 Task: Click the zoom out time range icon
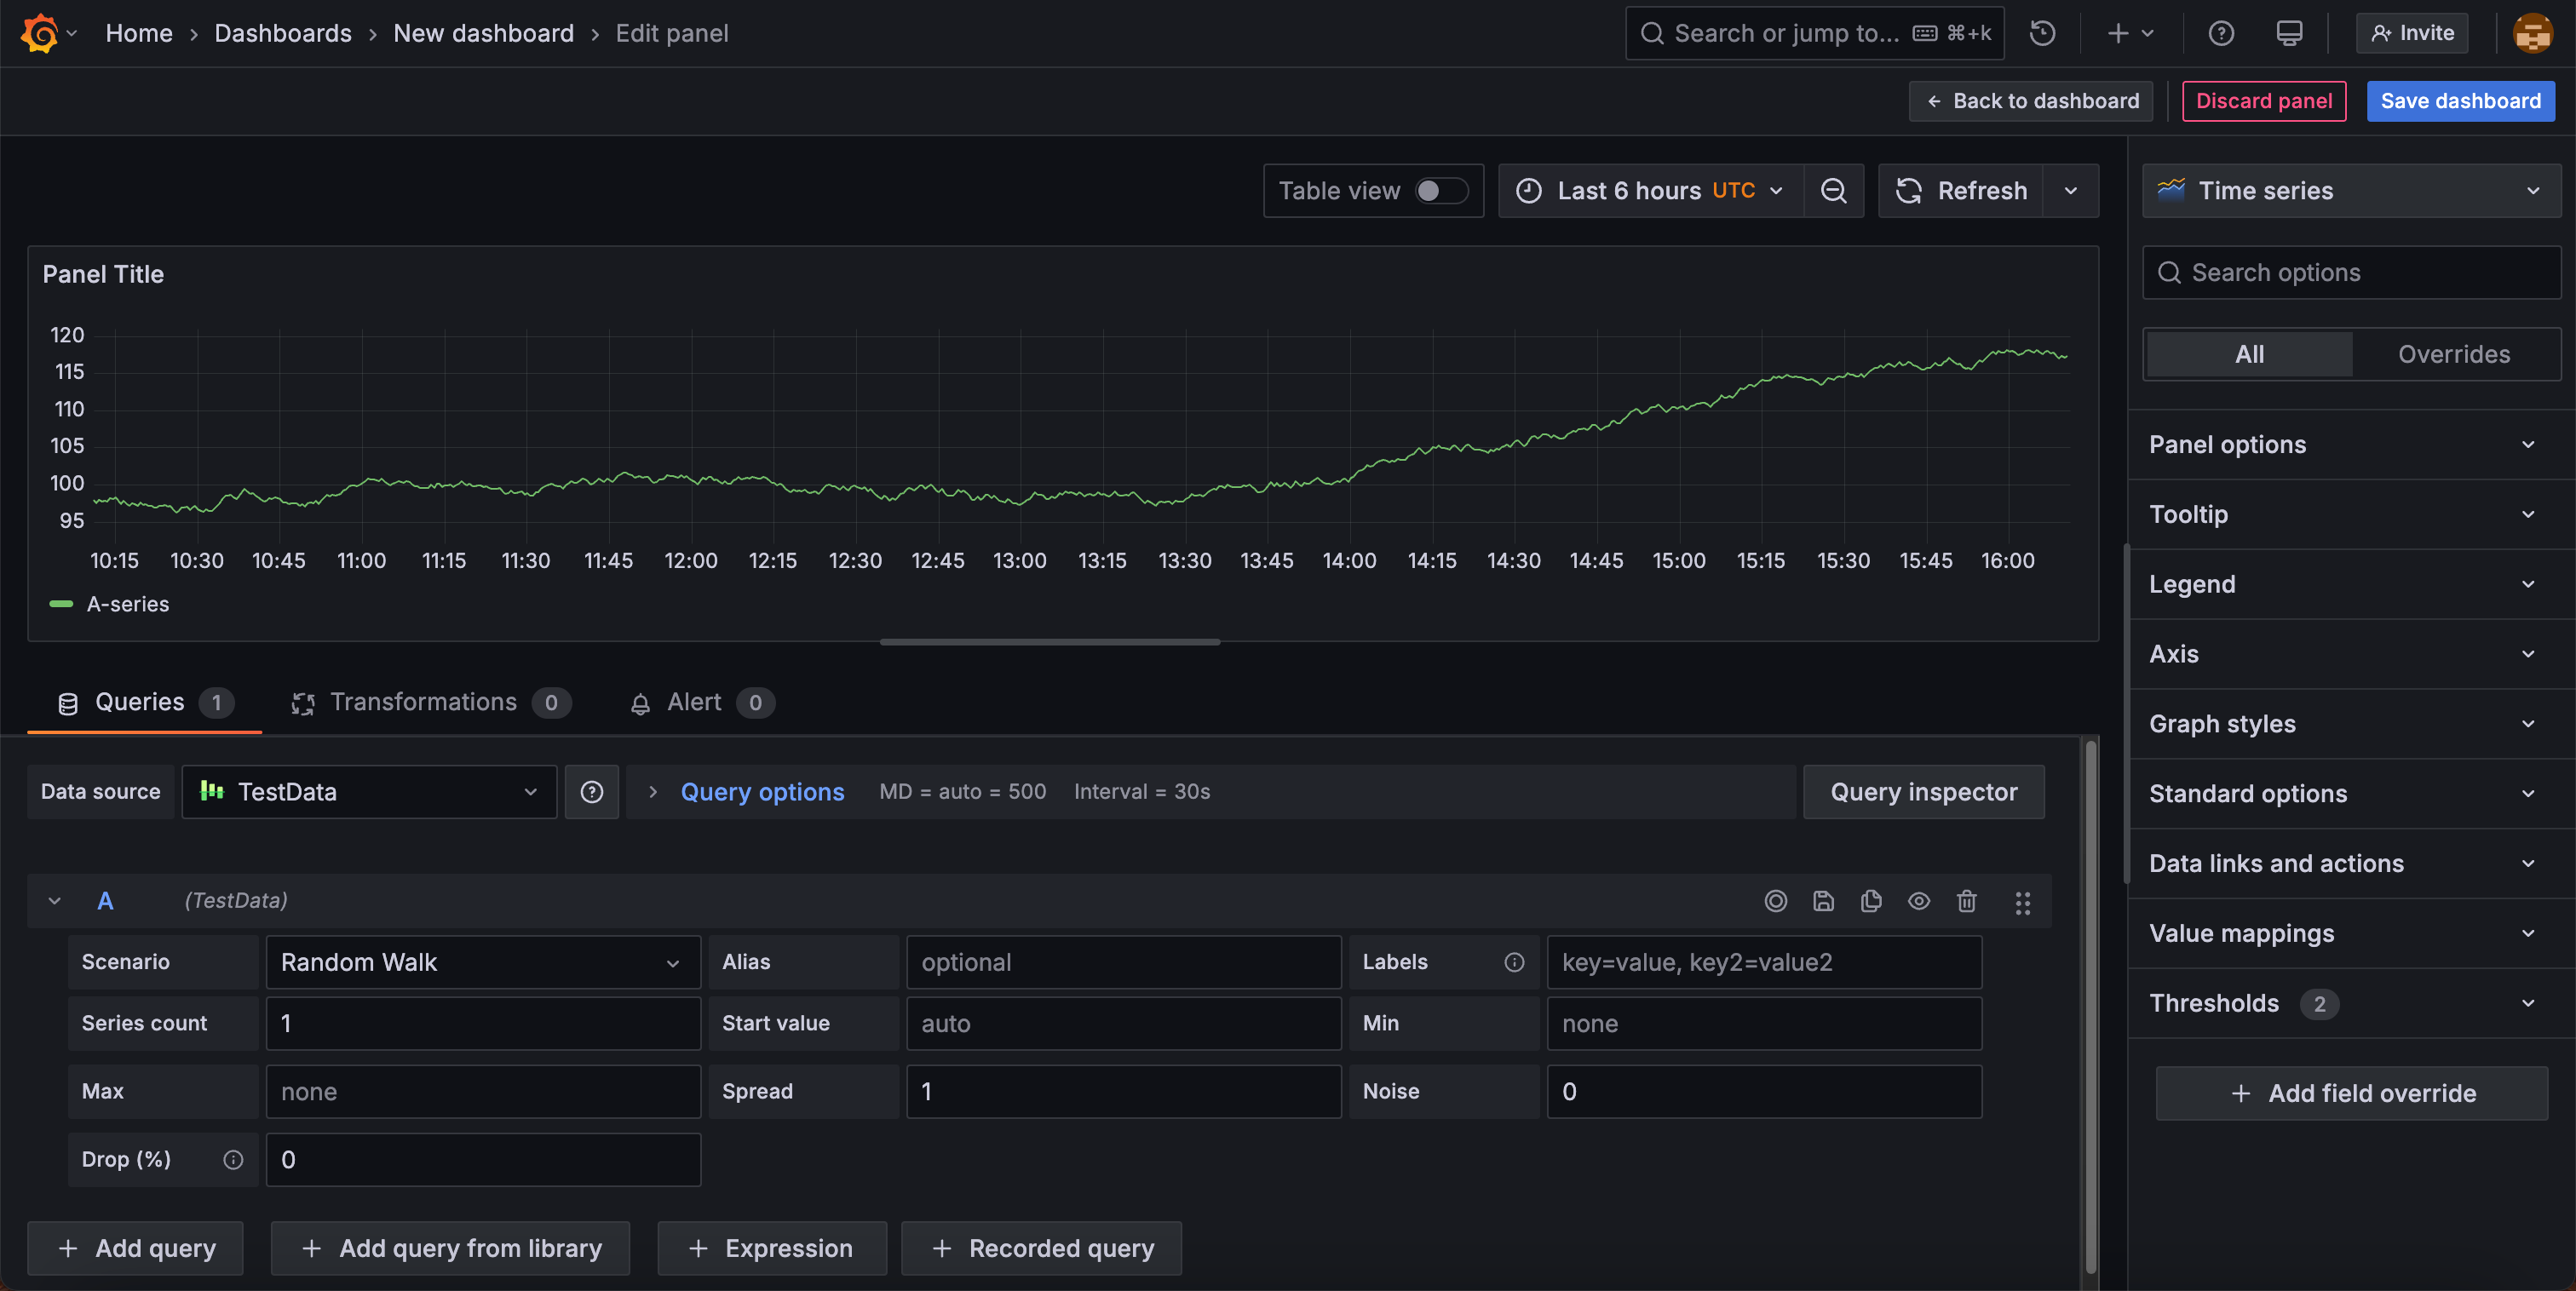1833,191
